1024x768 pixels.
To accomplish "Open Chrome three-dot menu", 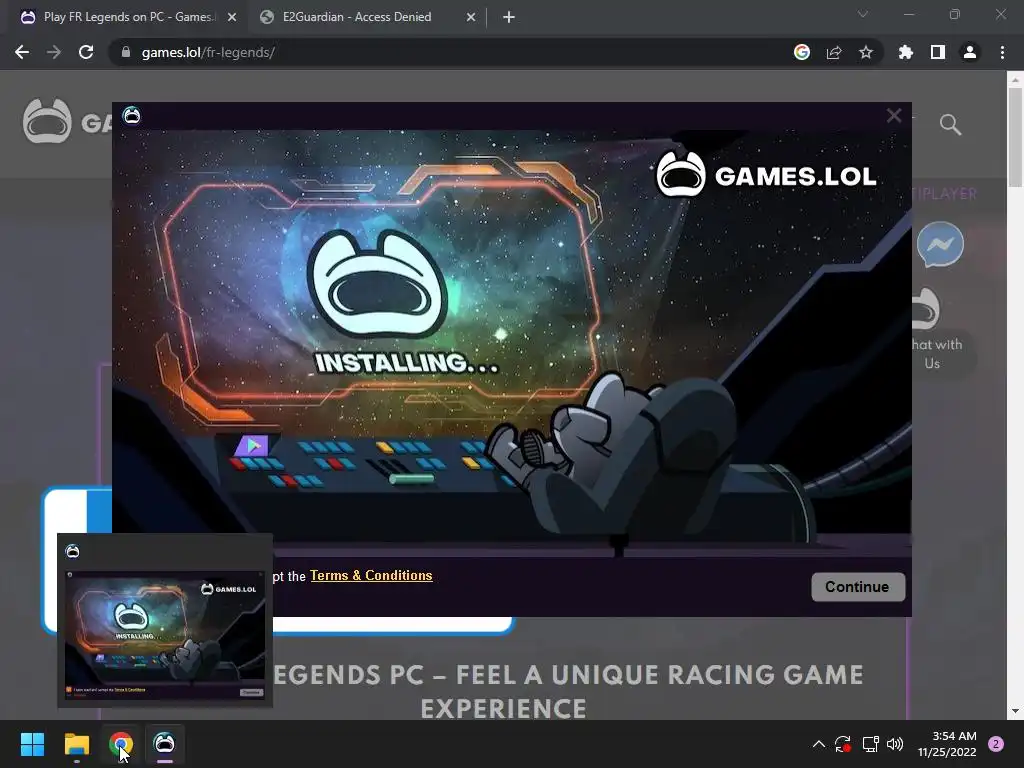I will pyautogui.click(x=1002, y=52).
